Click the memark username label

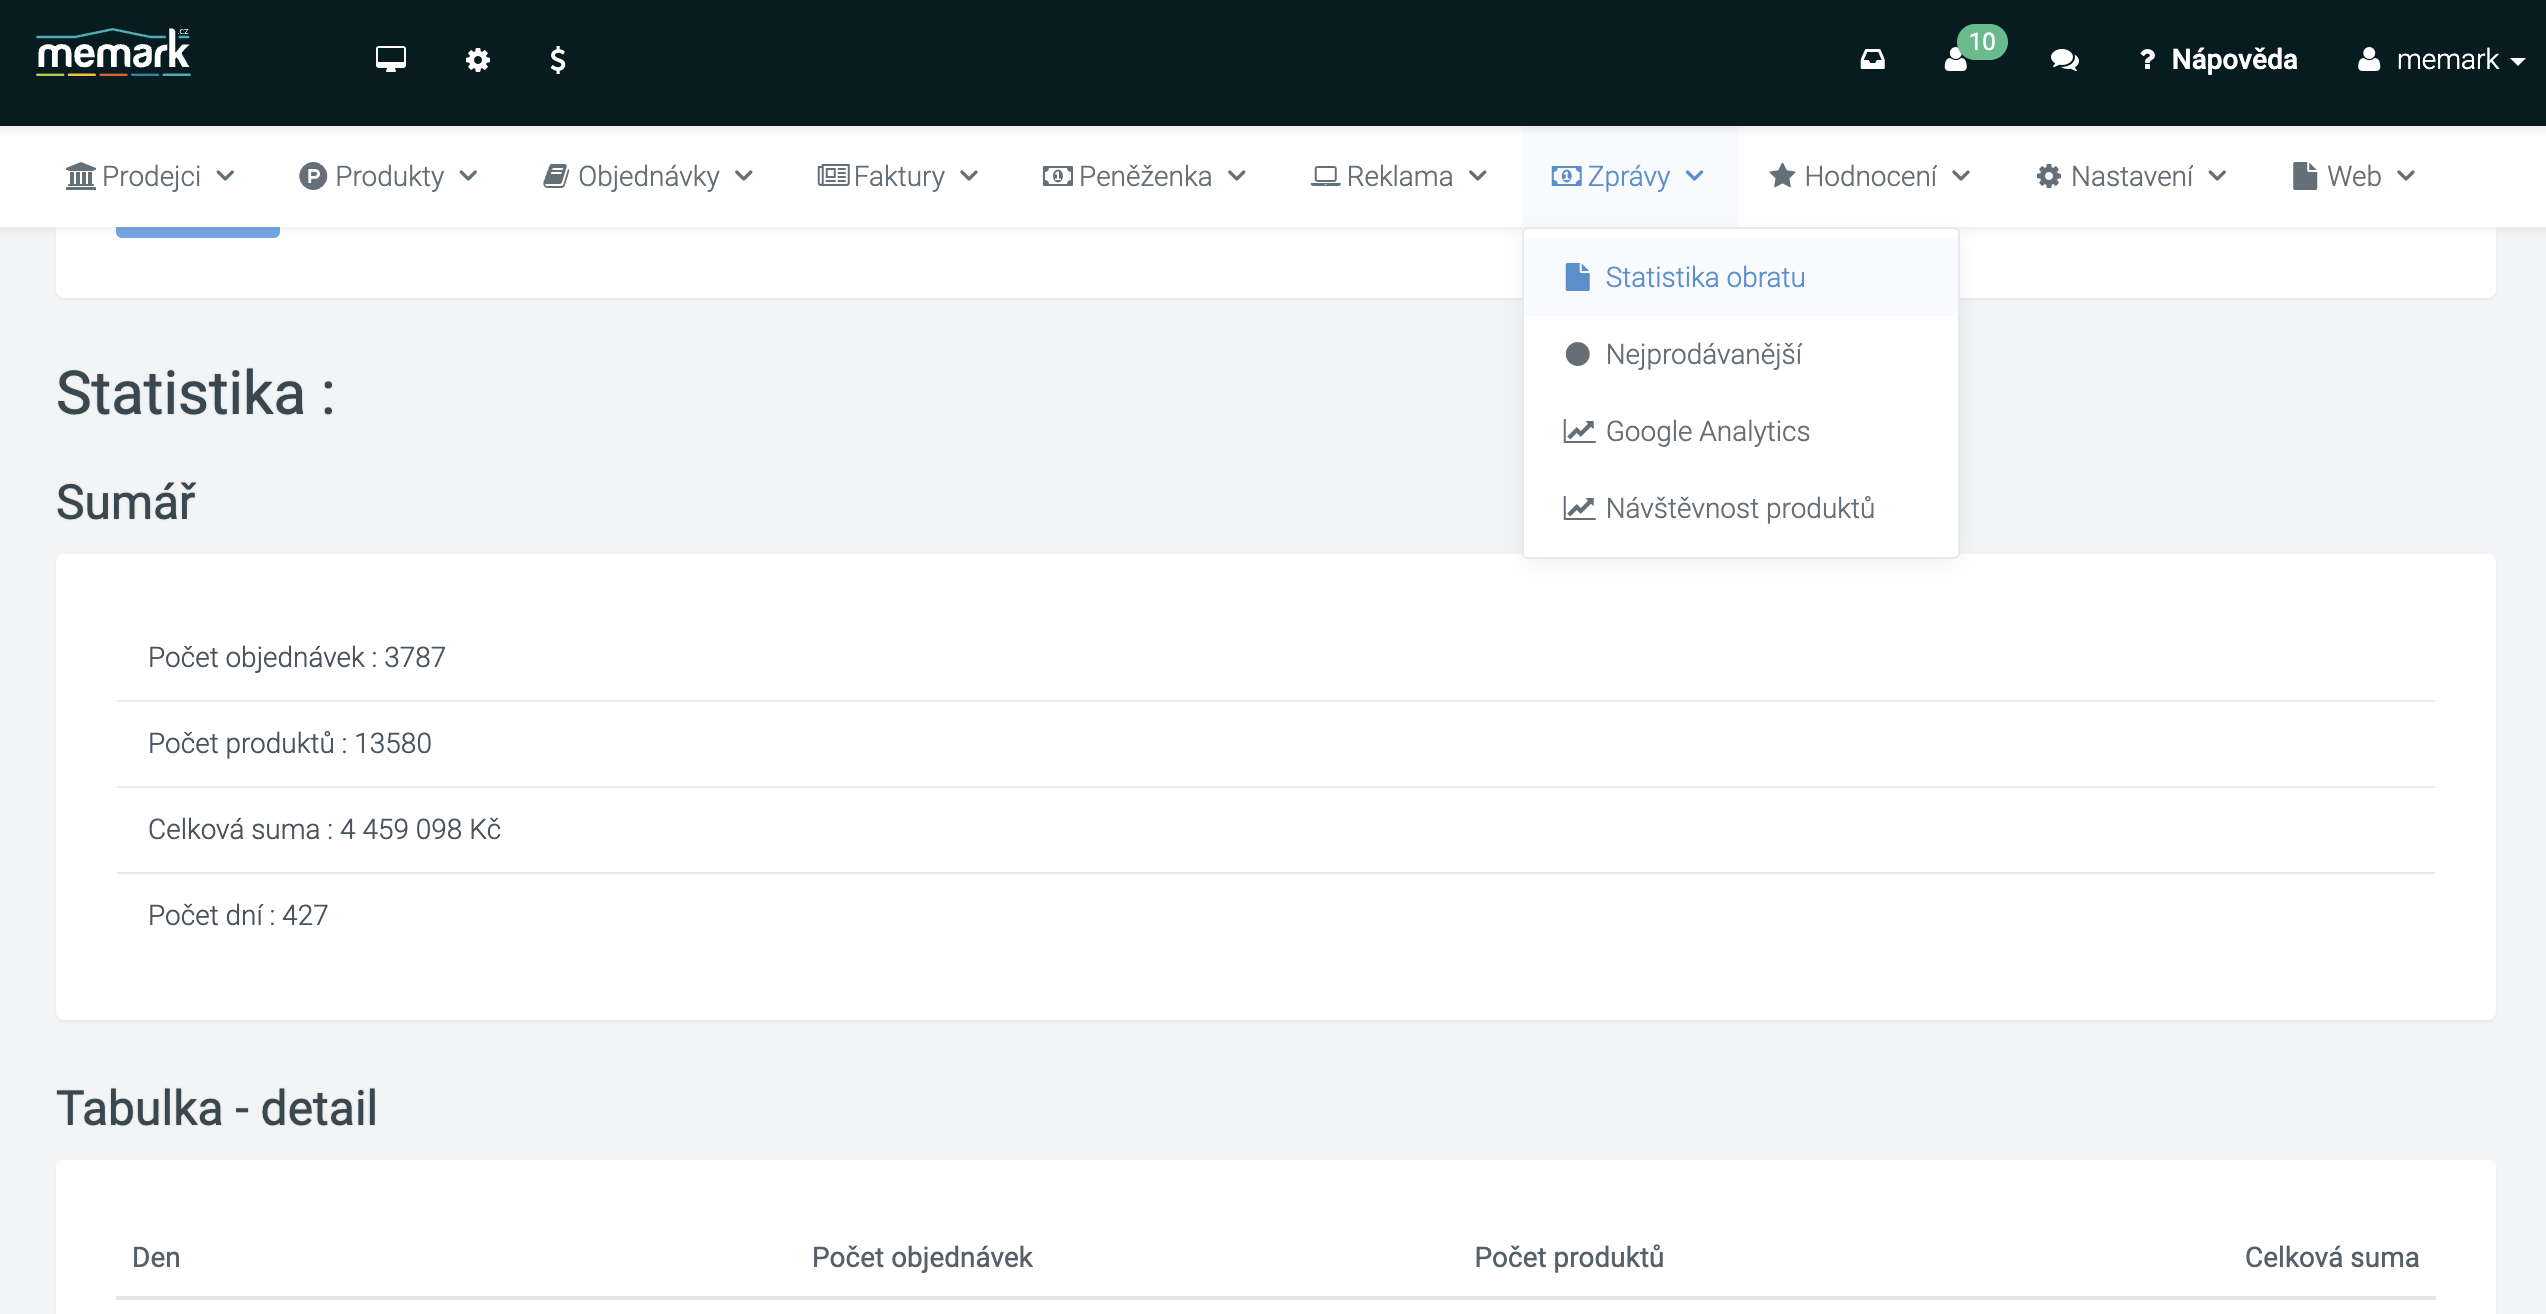pos(2447,60)
